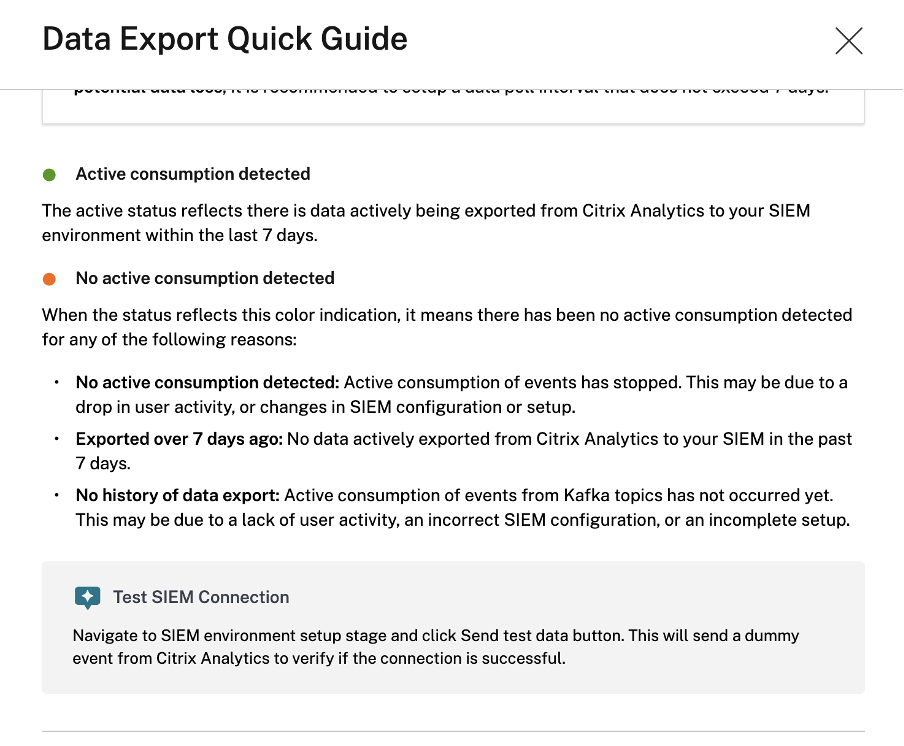Click the paragraph starting When the status reflects
The image size is (904, 746).
(446, 326)
